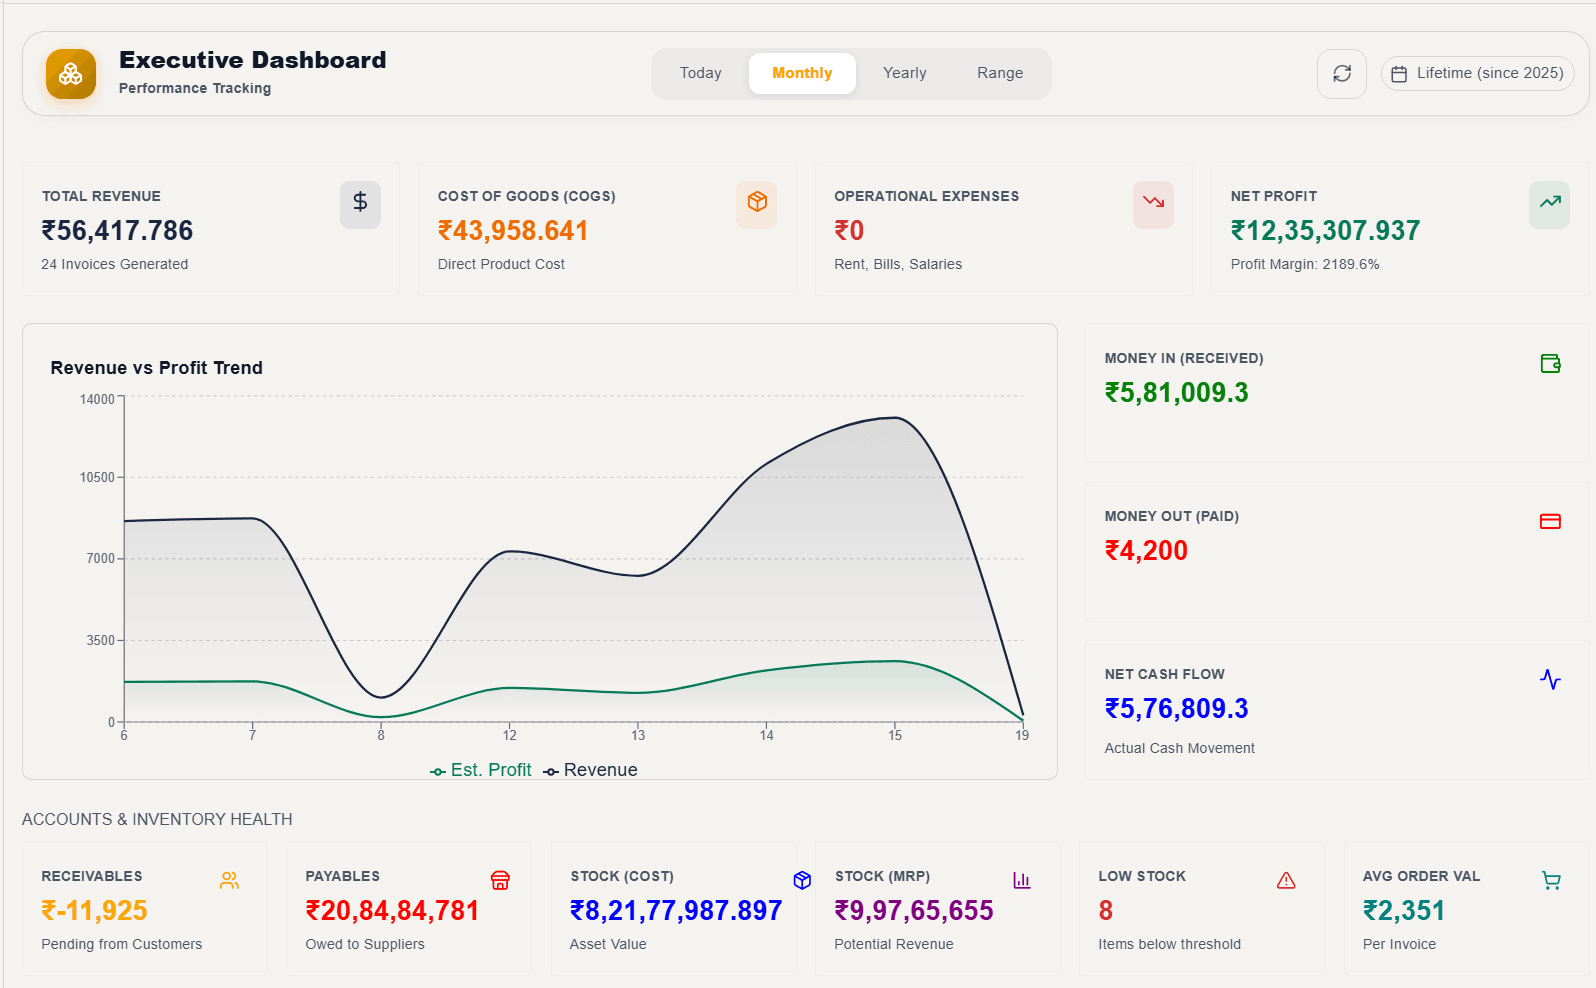Click the 'Items below threshold' label
Image resolution: width=1596 pixels, height=988 pixels.
coord(1170,945)
